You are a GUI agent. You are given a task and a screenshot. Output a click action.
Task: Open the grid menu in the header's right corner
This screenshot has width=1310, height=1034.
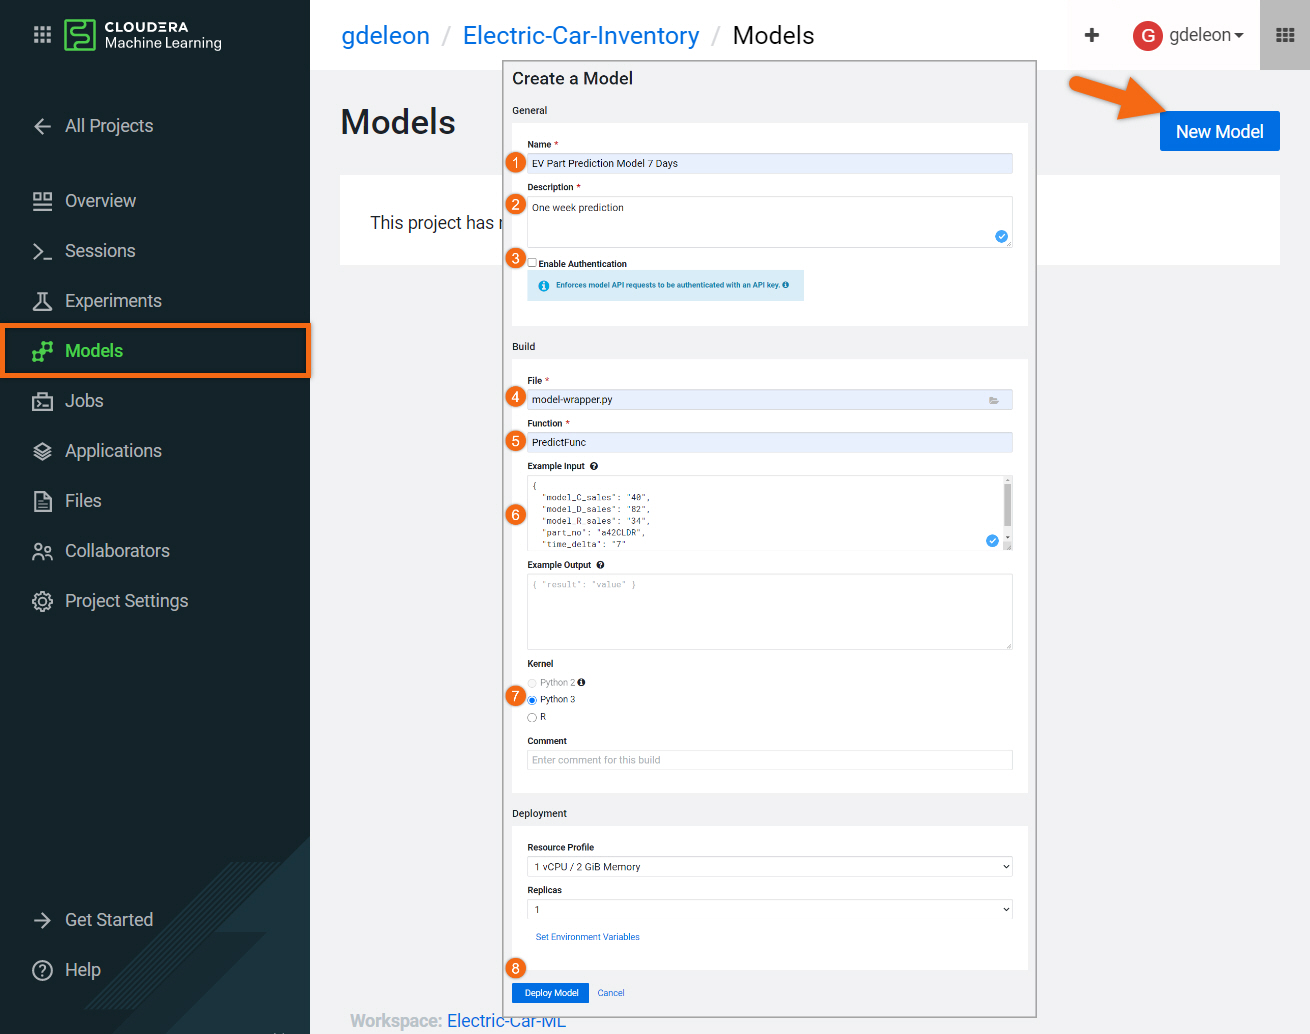point(1285,35)
